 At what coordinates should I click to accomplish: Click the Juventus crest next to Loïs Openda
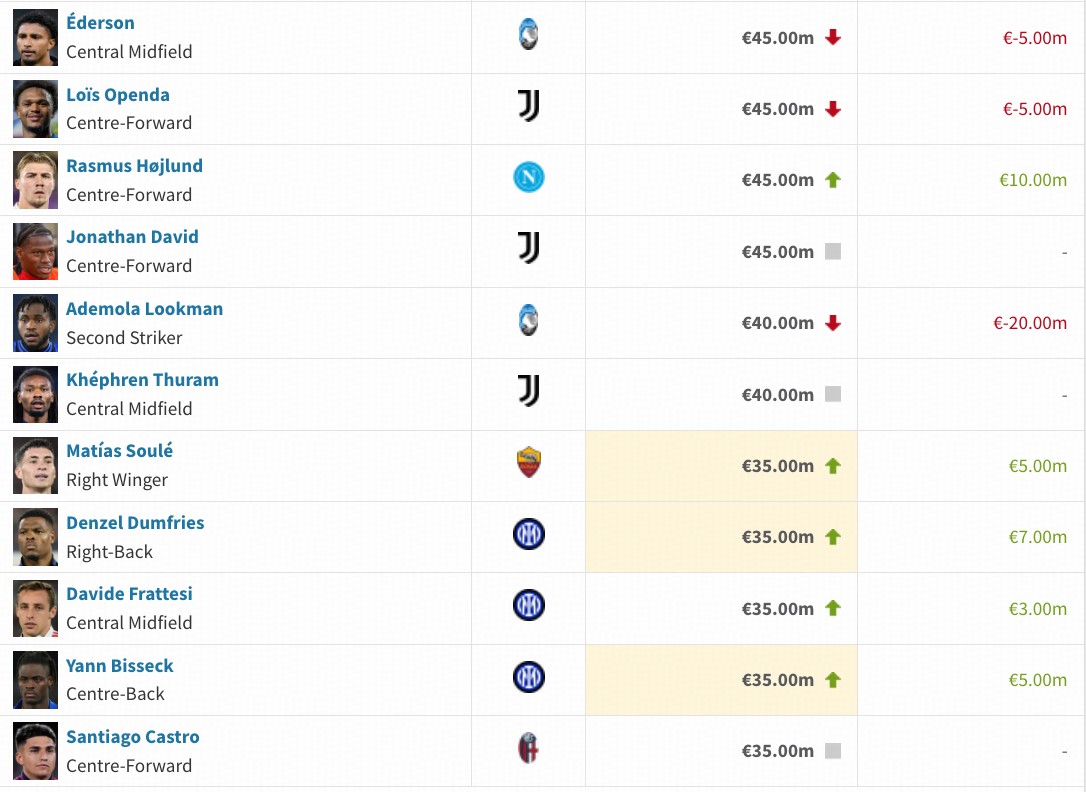coord(529,107)
